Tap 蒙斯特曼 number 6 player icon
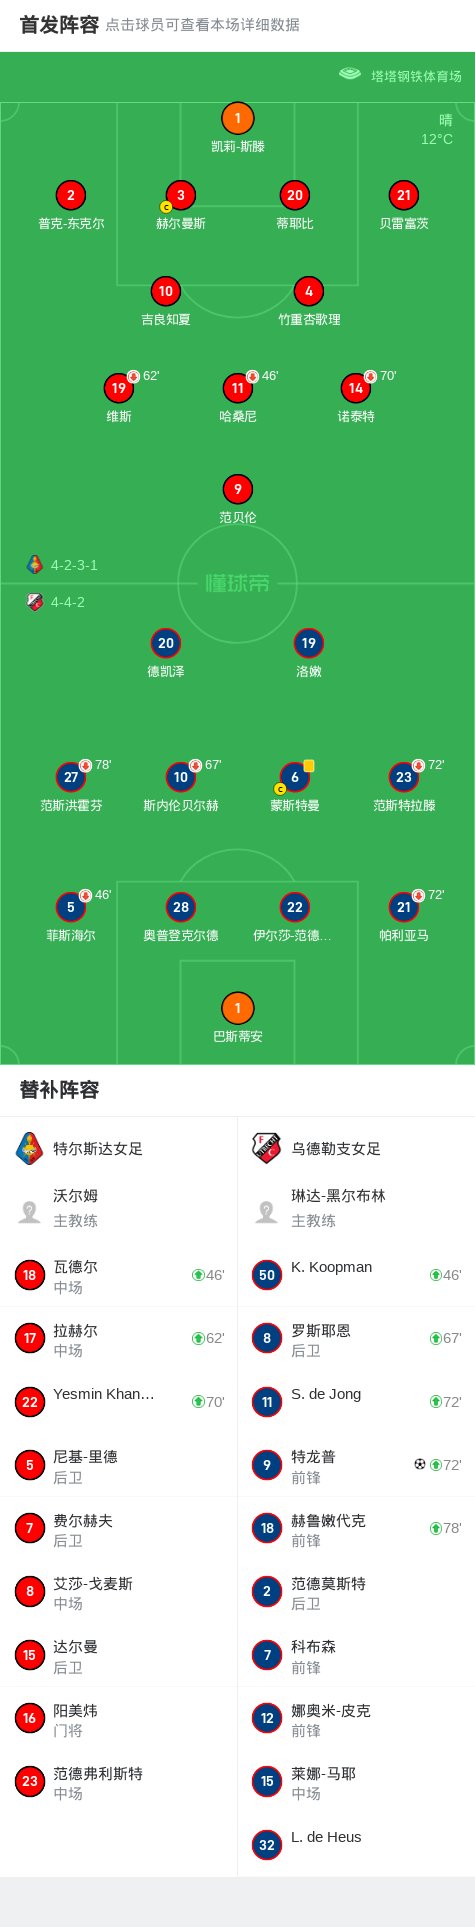The image size is (475, 1927). (294, 777)
